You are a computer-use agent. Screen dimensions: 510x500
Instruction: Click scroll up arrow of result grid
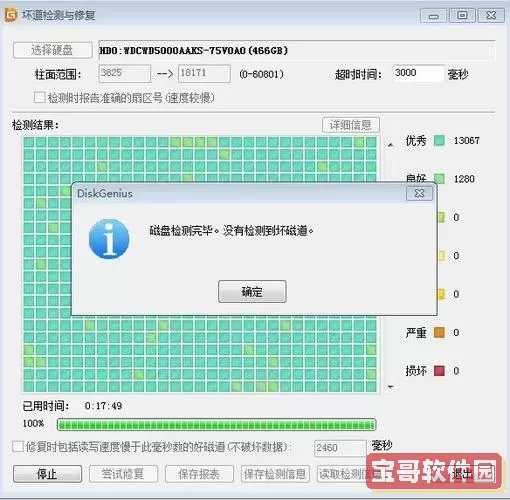[390, 145]
